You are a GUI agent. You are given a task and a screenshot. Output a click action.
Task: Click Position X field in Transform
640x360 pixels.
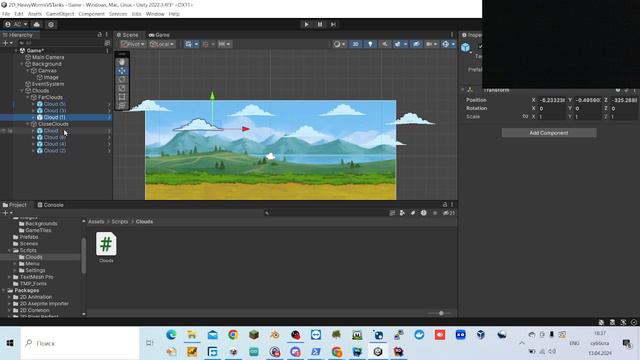pos(552,100)
